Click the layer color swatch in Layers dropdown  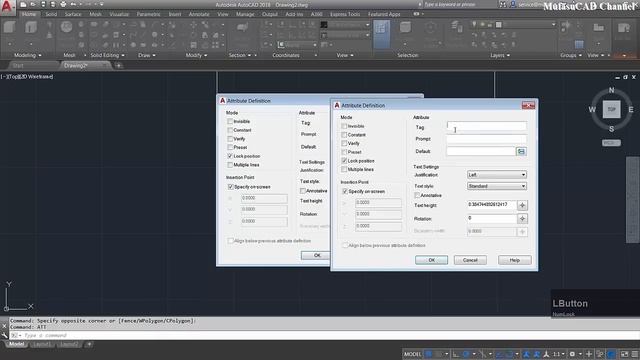click(x=499, y=25)
